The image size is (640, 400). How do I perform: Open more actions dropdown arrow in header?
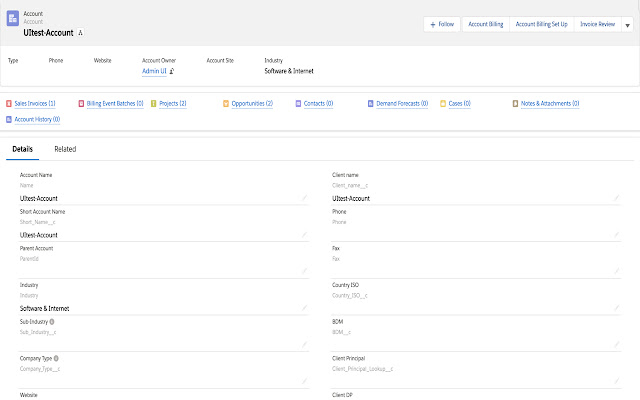tap(629, 23)
